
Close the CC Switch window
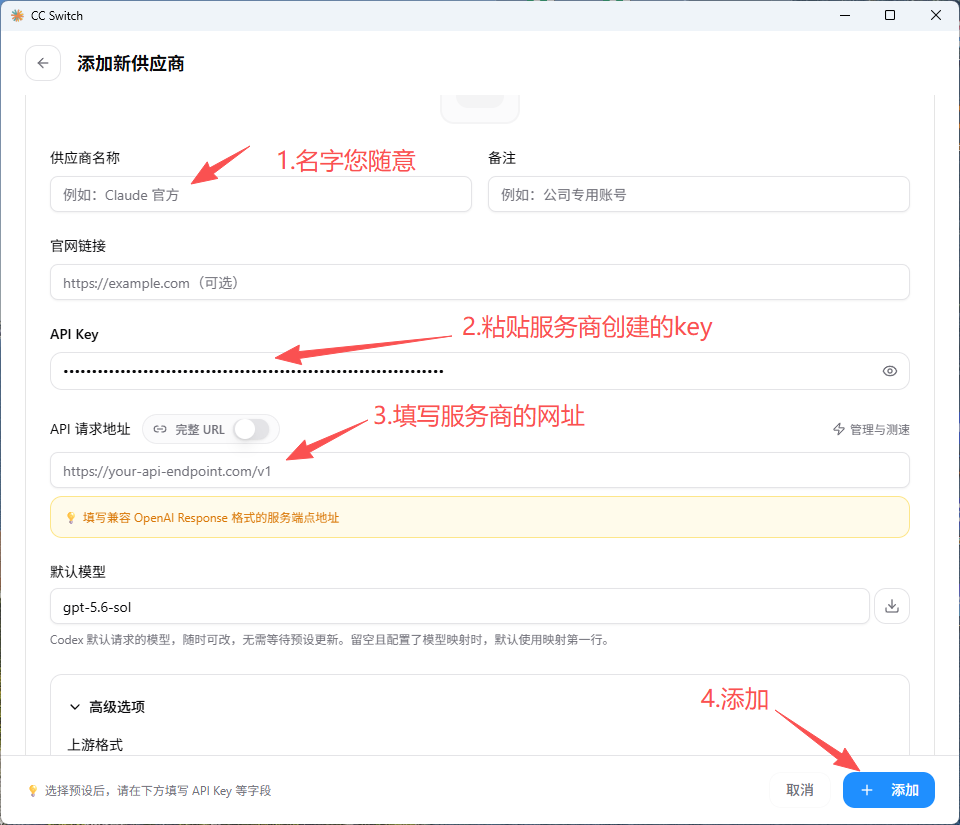936,15
